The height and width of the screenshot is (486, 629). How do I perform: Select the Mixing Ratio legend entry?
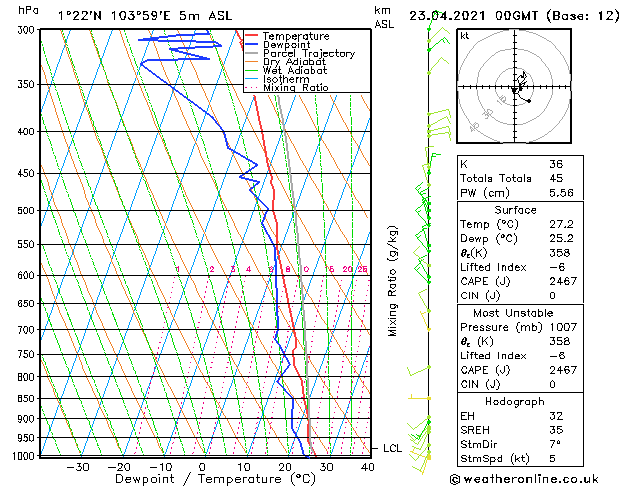(296, 87)
